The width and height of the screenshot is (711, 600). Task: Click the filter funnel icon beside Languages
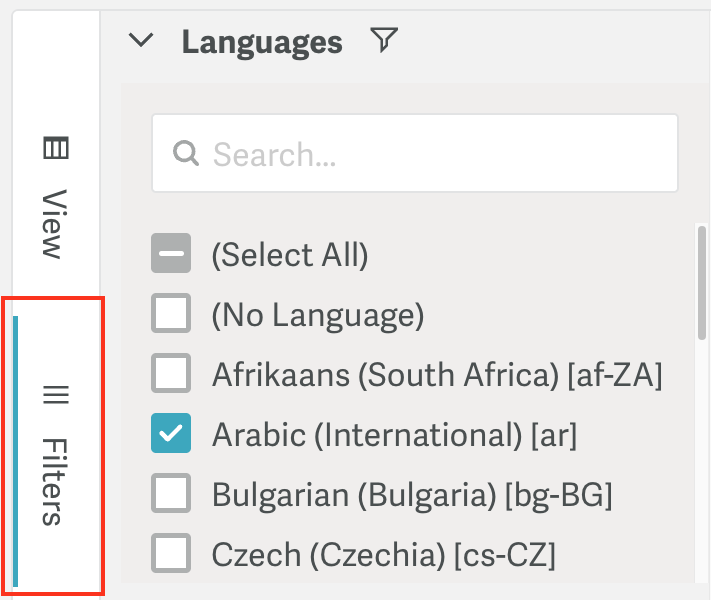click(x=384, y=40)
